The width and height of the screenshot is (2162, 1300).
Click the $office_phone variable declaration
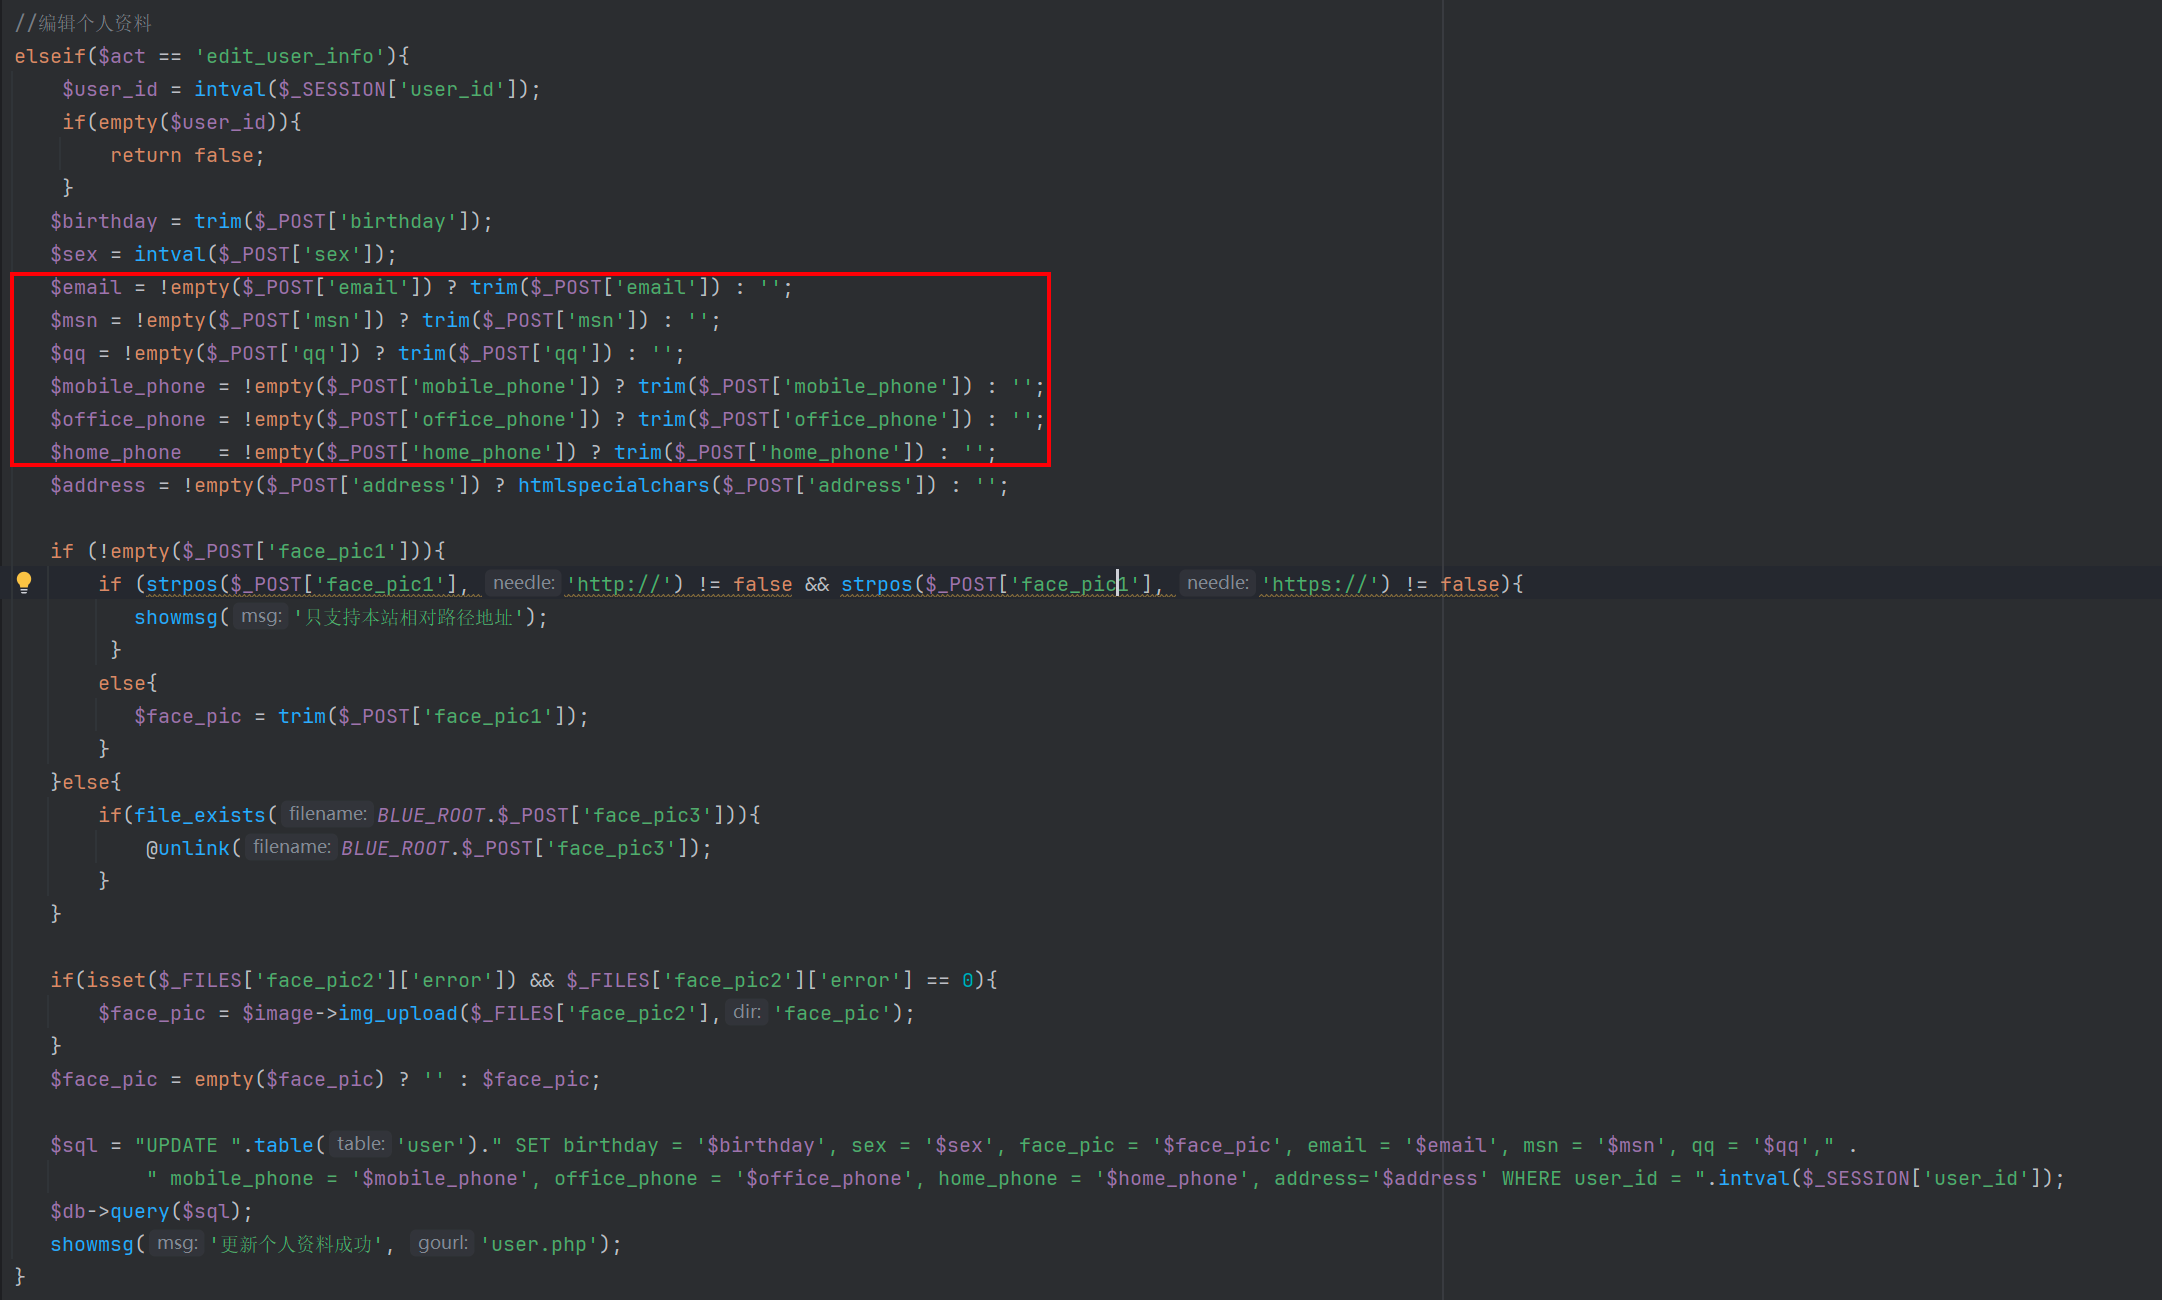coord(128,419)
